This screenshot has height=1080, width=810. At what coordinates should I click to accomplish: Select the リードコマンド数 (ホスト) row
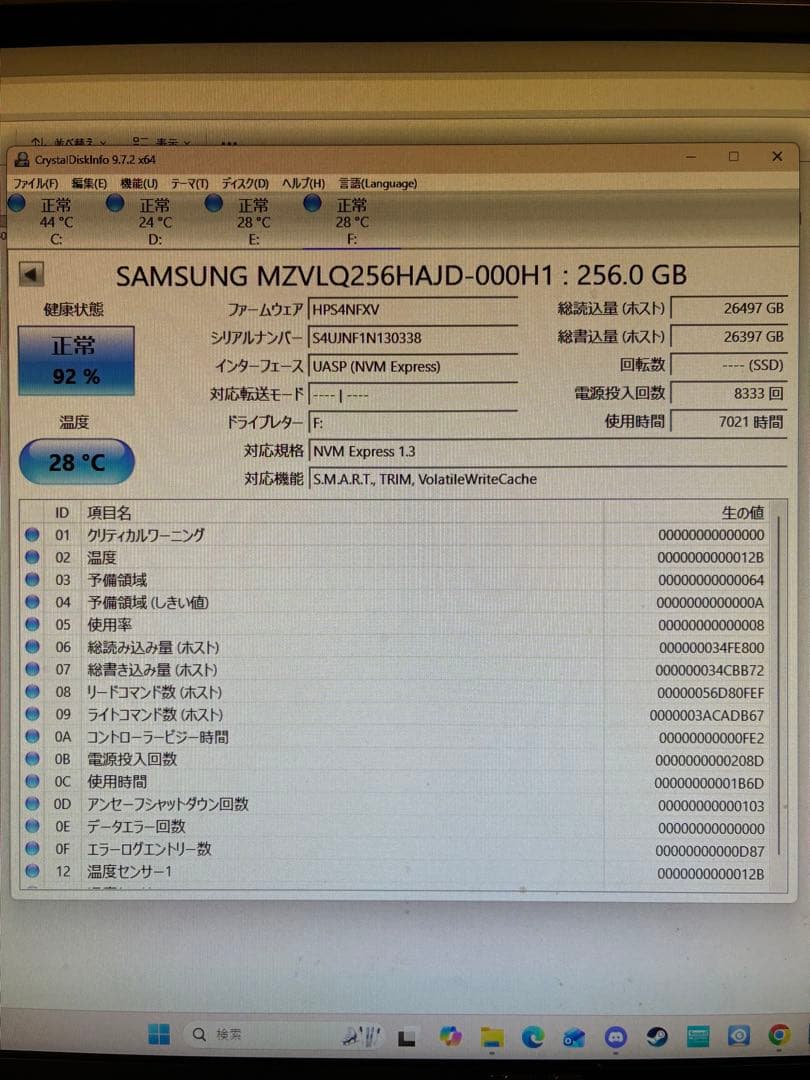point(397,692)
